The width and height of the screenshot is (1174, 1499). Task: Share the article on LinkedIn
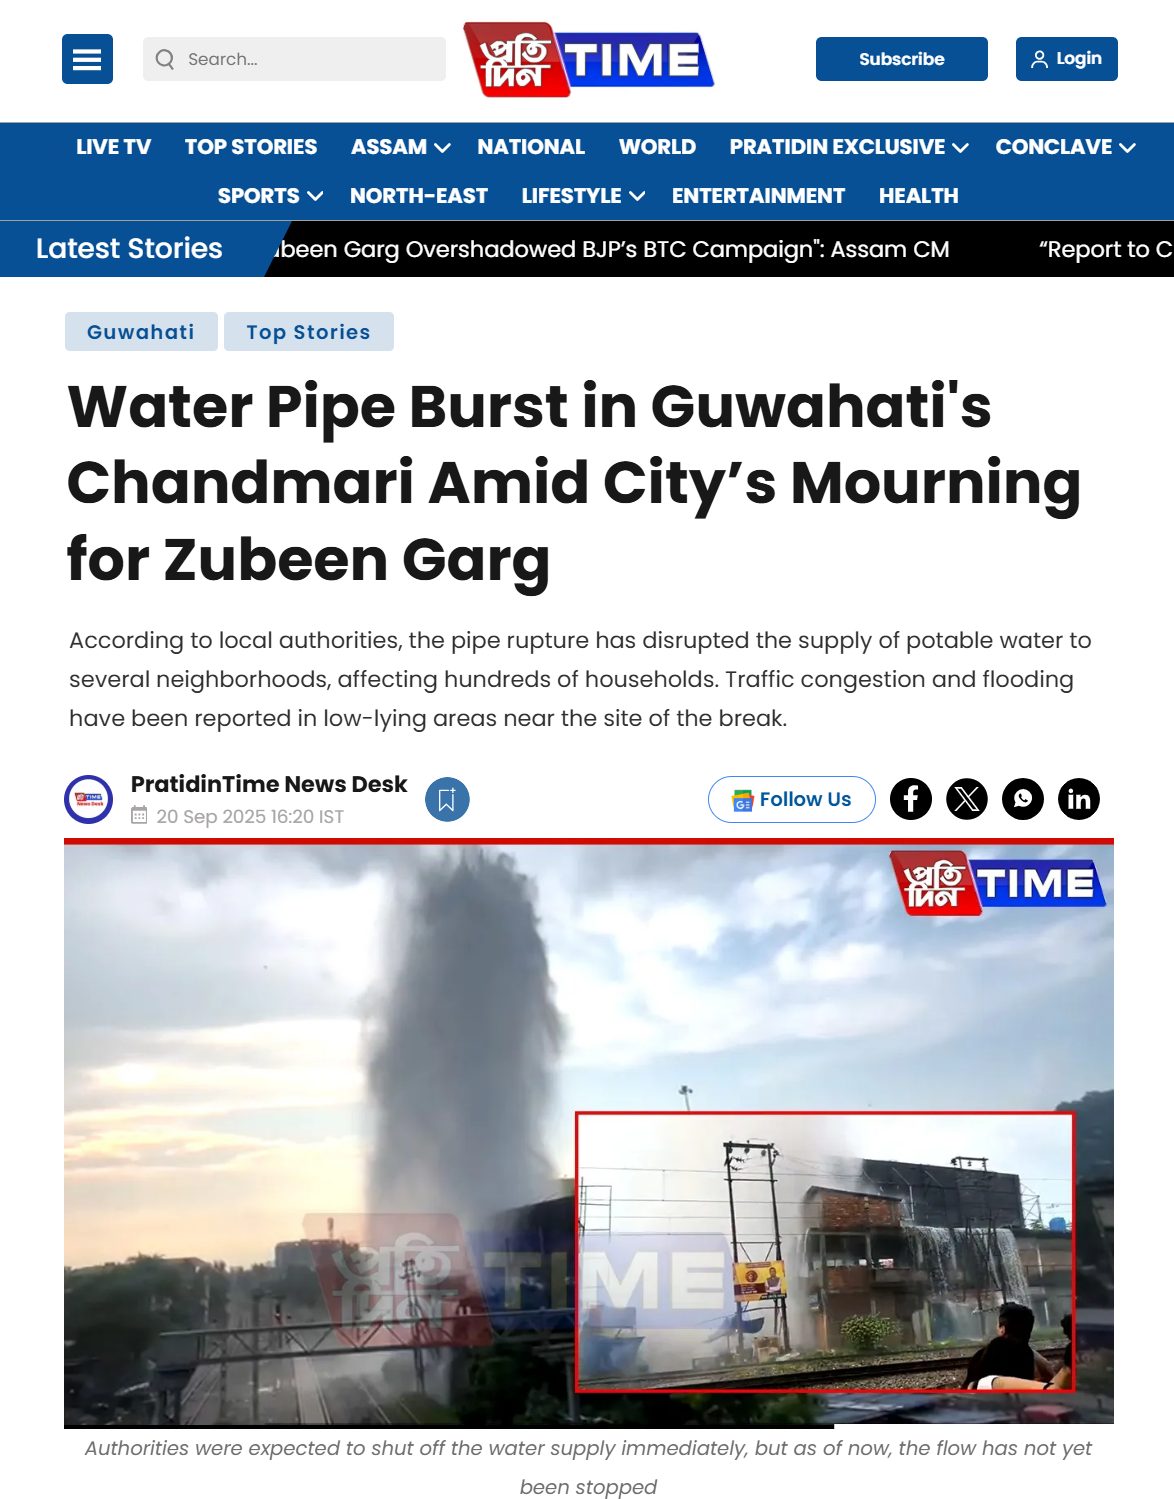pos(1079,799)
